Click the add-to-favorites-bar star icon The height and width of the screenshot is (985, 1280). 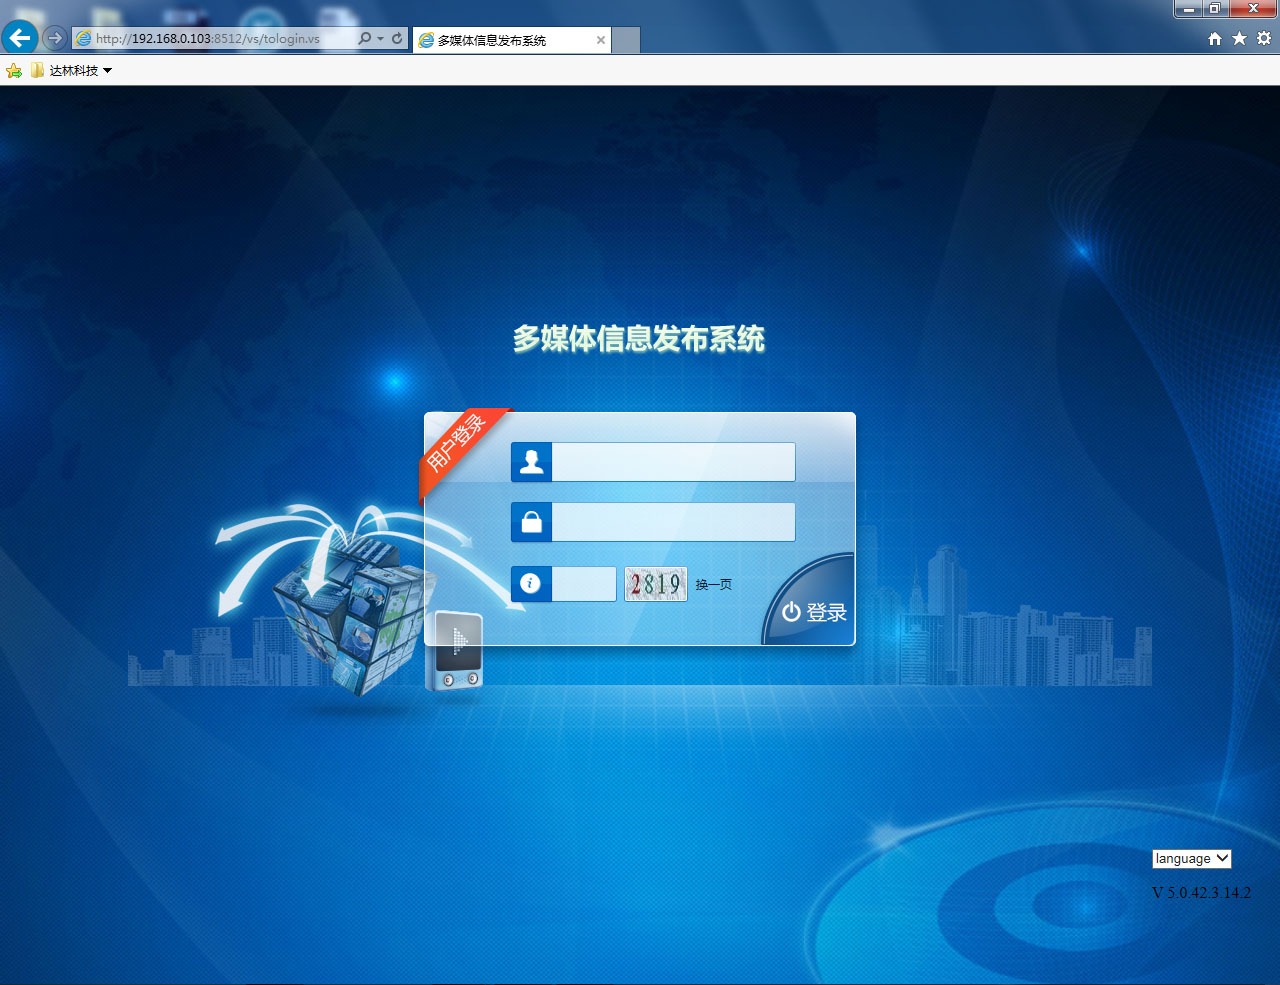click(x=14, y=70)
